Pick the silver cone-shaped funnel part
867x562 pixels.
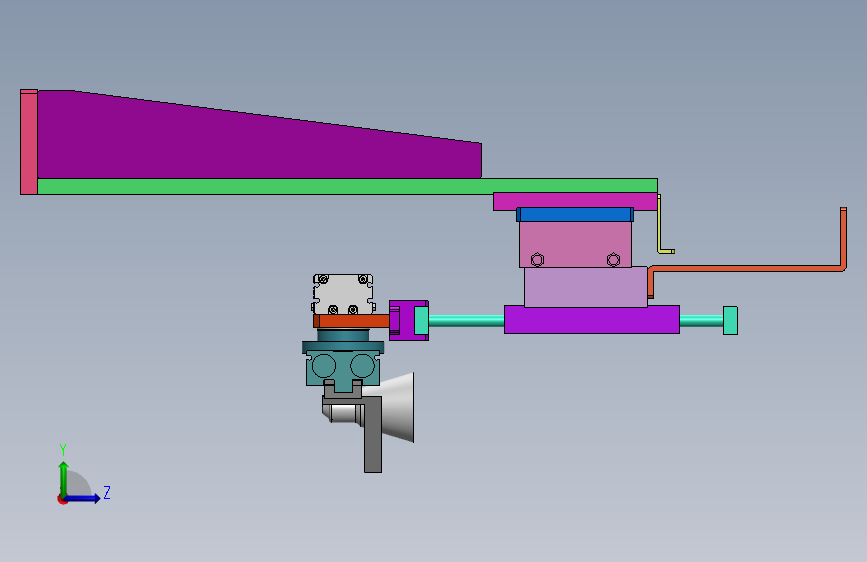click(398, 408)
